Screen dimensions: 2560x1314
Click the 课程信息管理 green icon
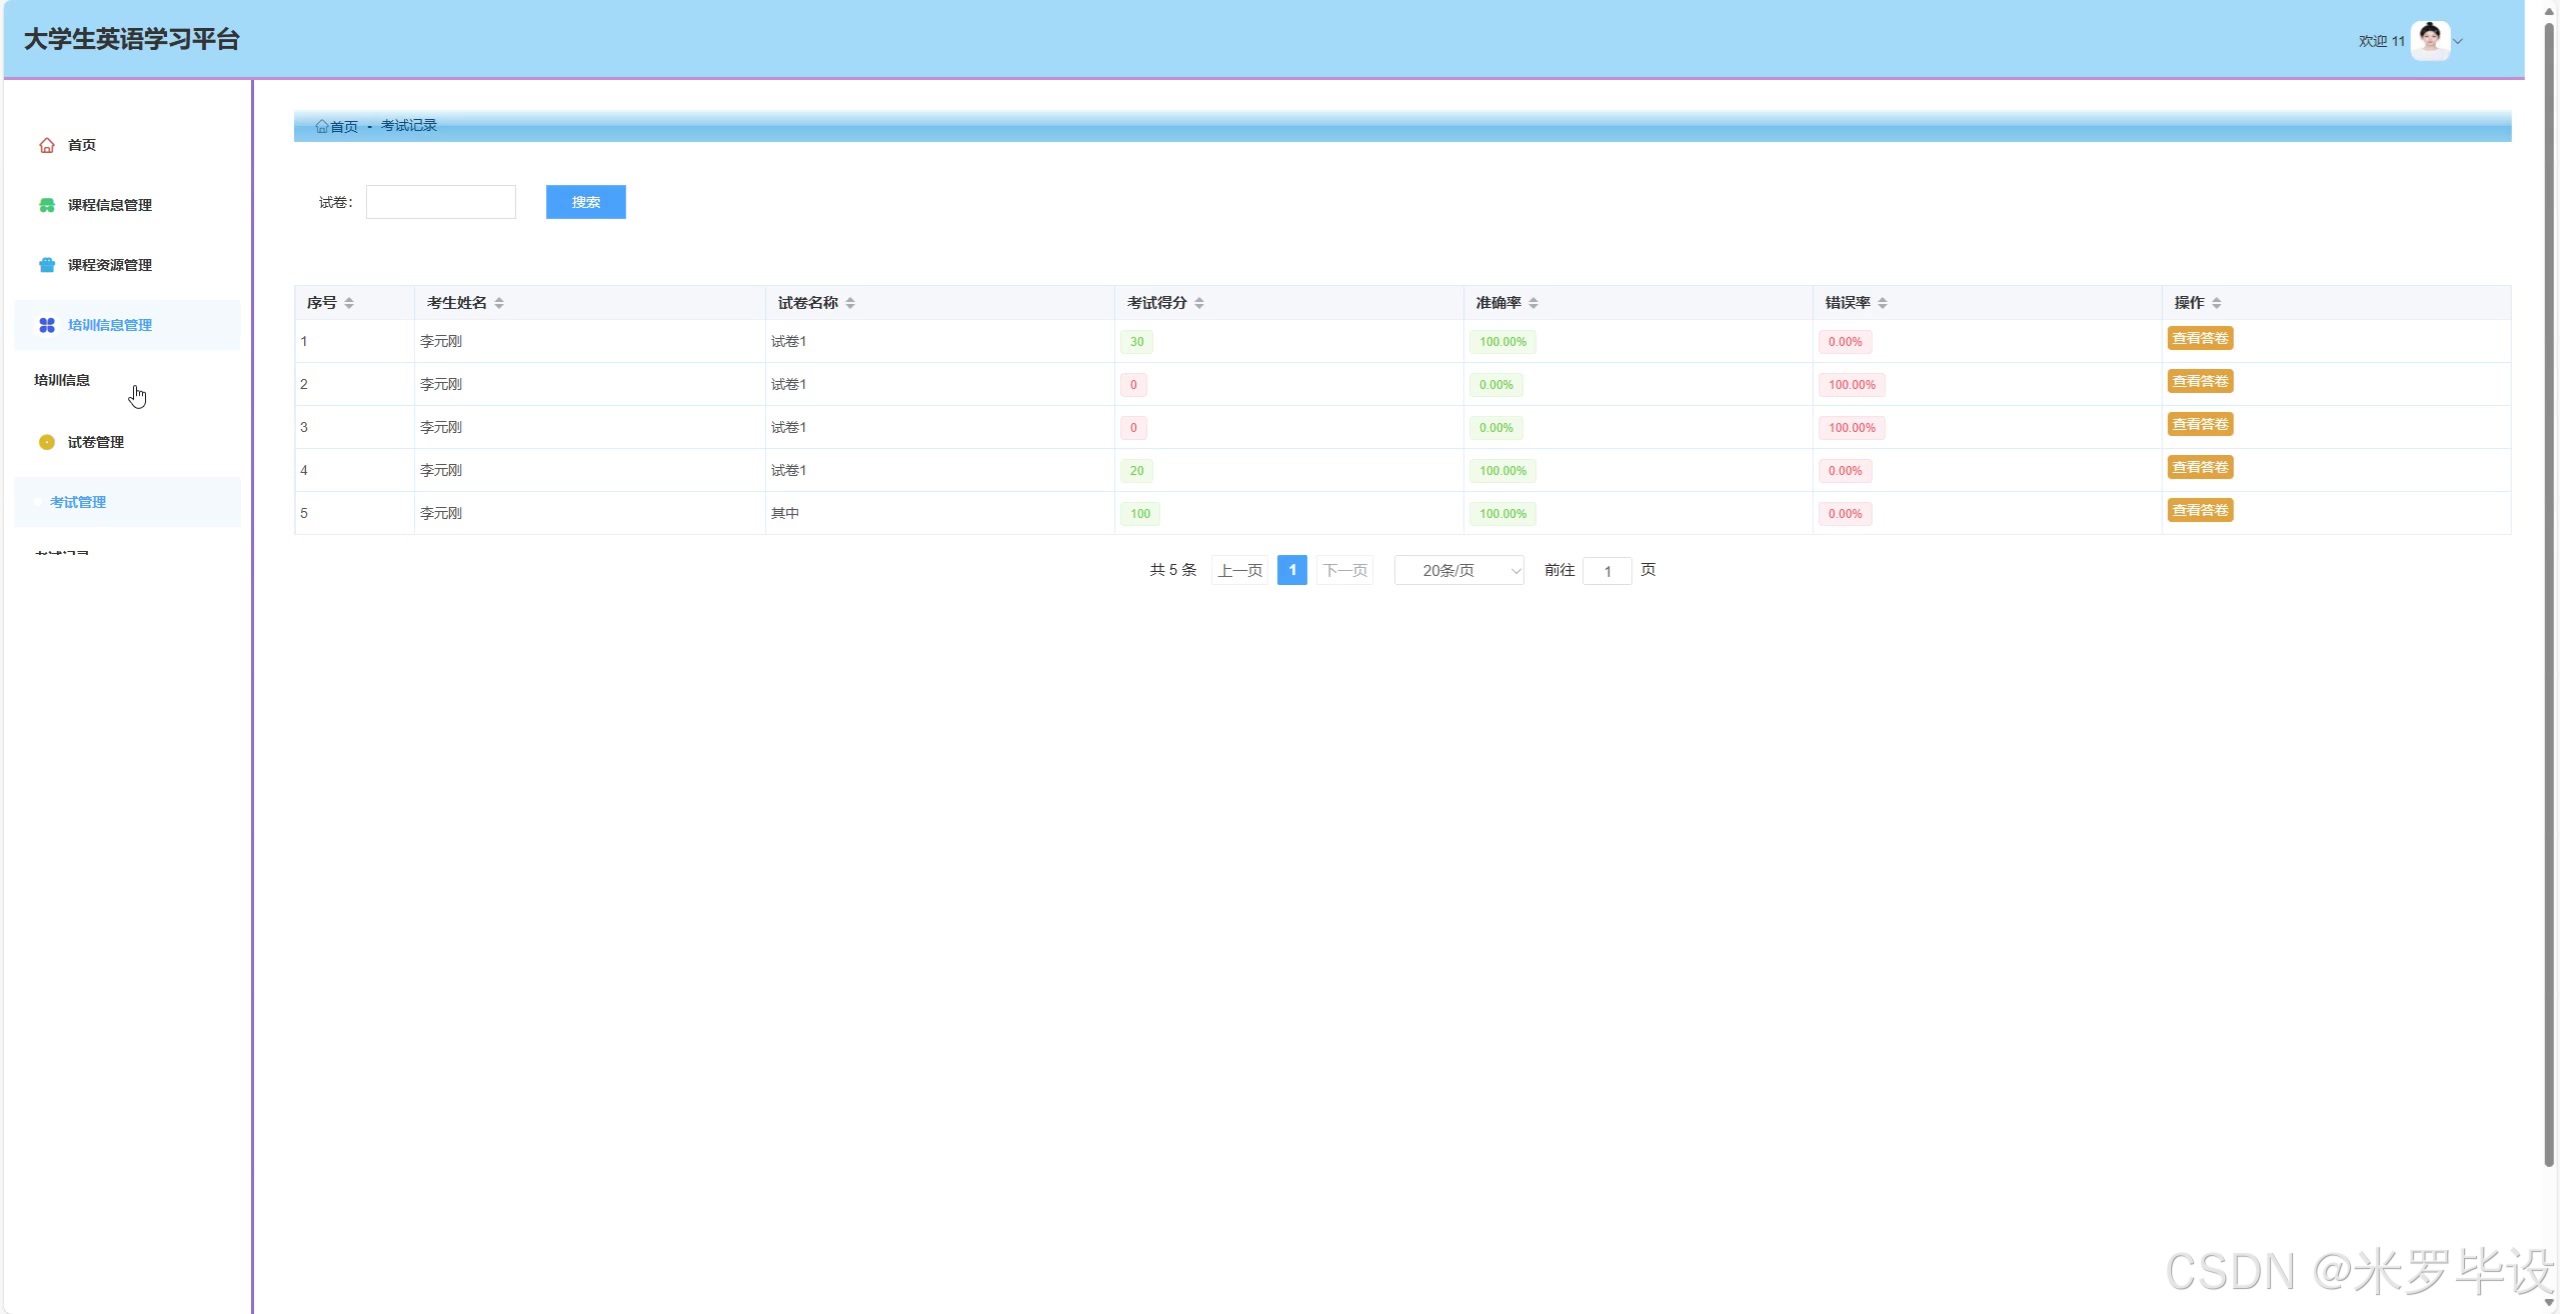(x=47, y=205)
